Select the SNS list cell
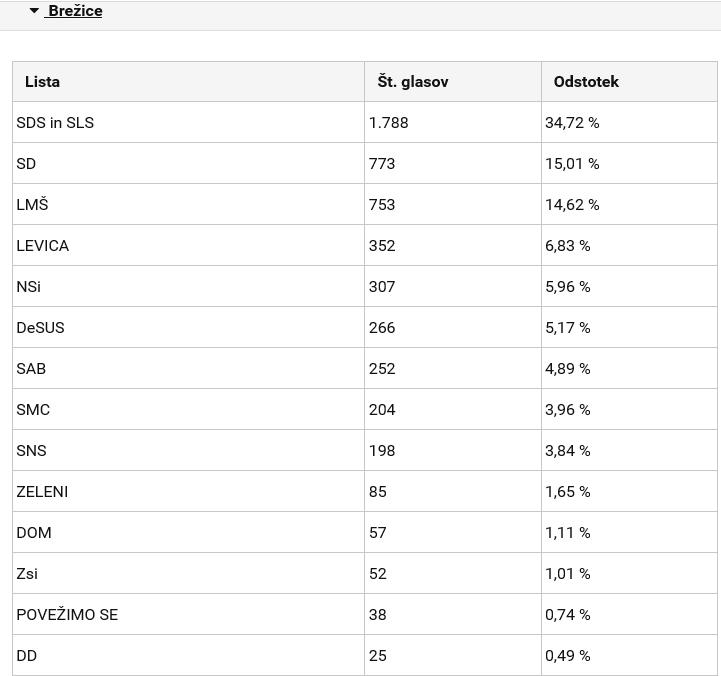The height and width of the screenshot is (676, 721). pyautogui.click(x=189, y=450)
